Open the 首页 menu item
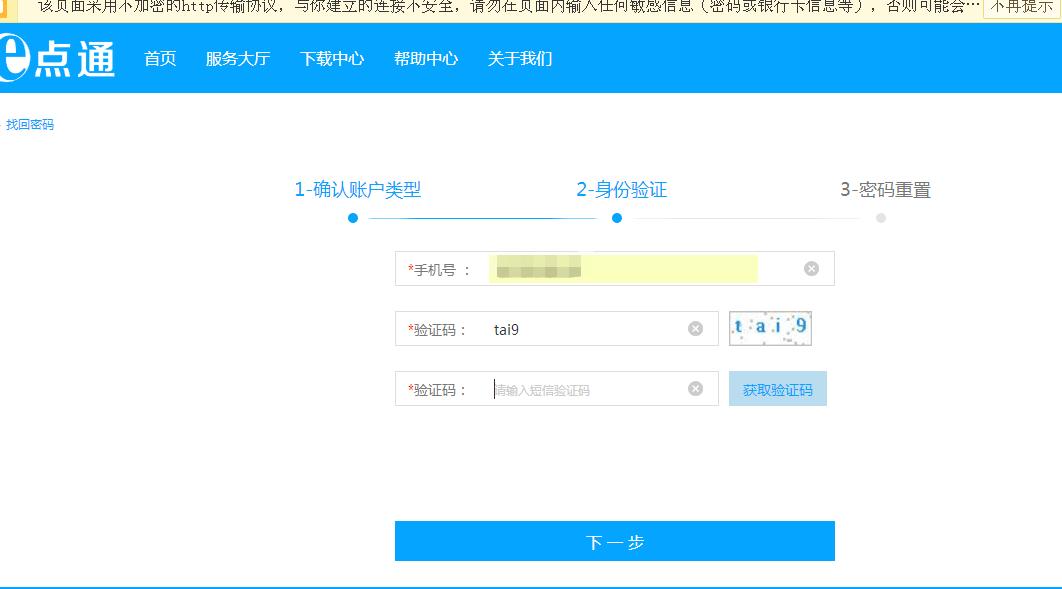 coord(158,58)
